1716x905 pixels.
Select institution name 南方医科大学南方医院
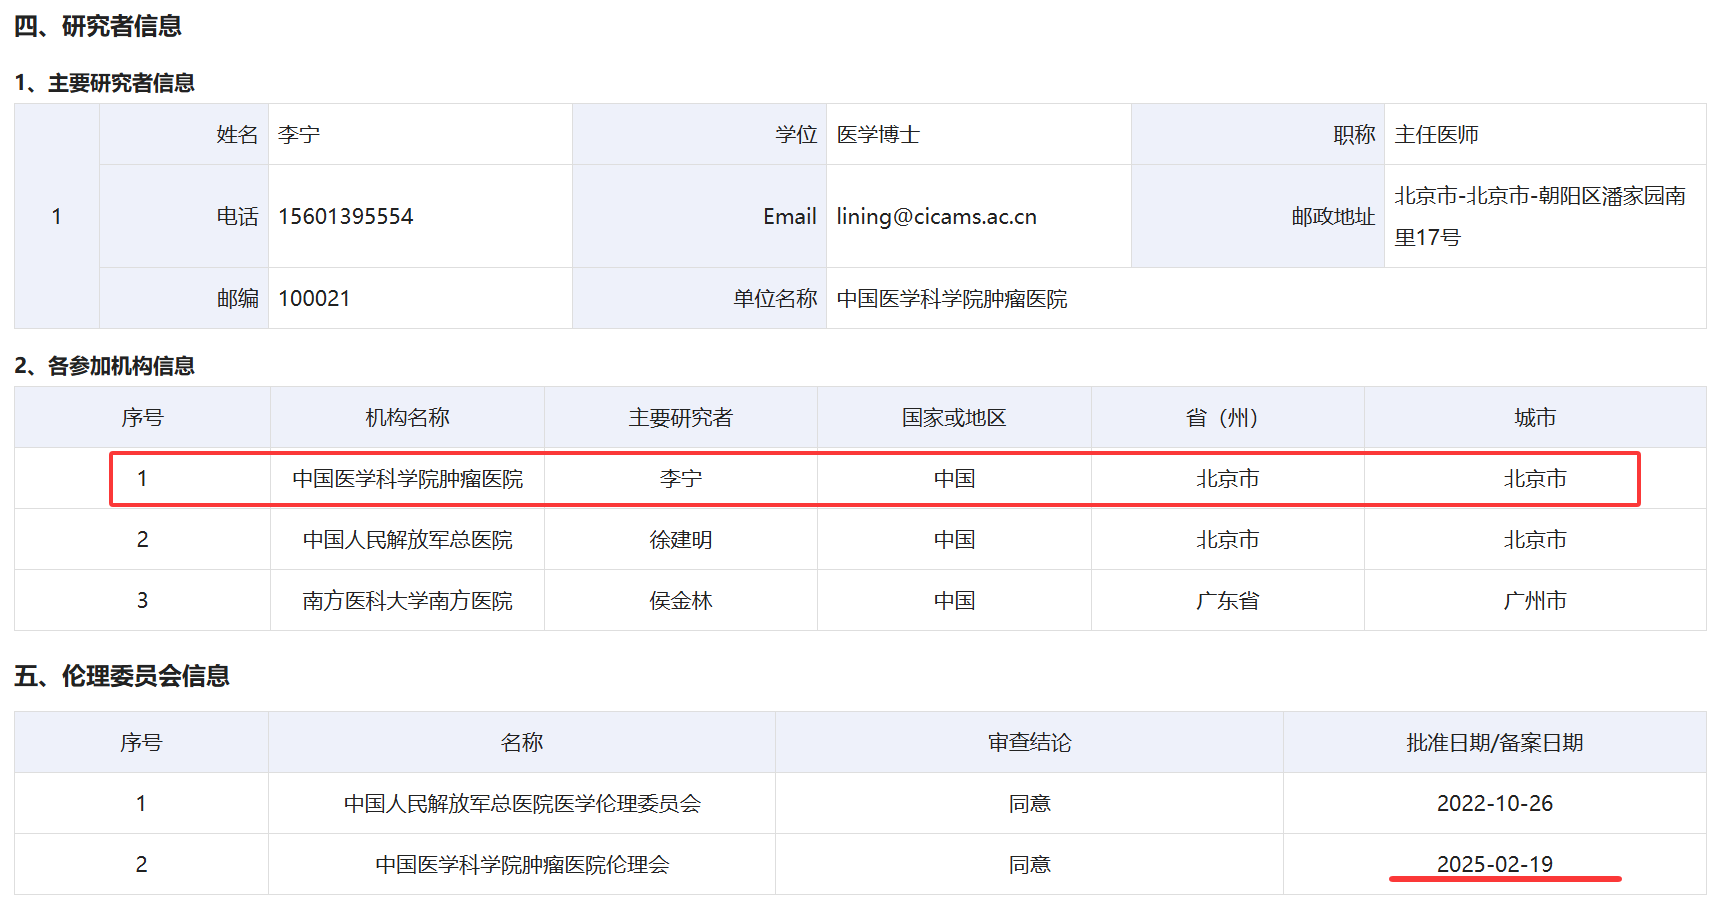[x=407, y=600]
